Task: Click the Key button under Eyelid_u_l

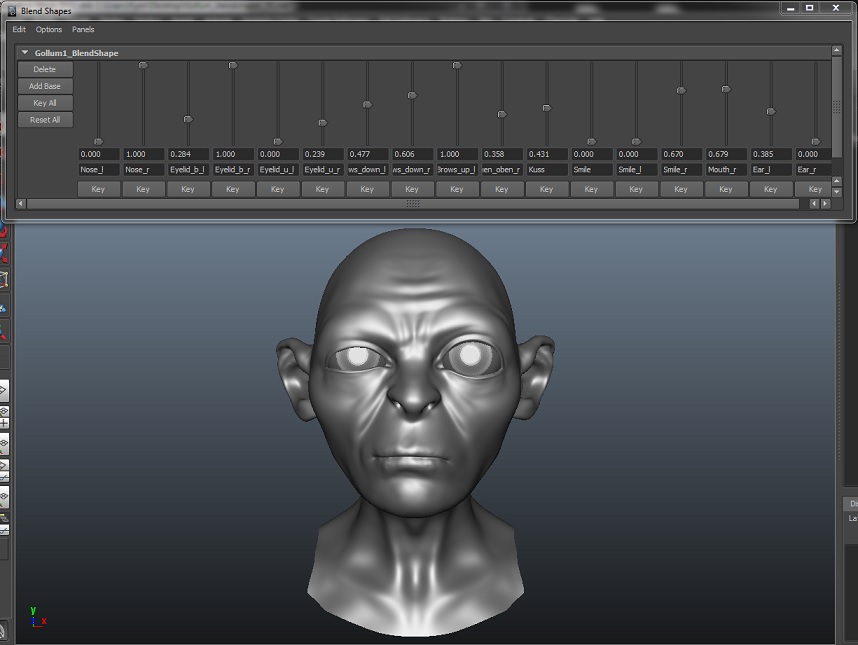Action: coord(278,189)
